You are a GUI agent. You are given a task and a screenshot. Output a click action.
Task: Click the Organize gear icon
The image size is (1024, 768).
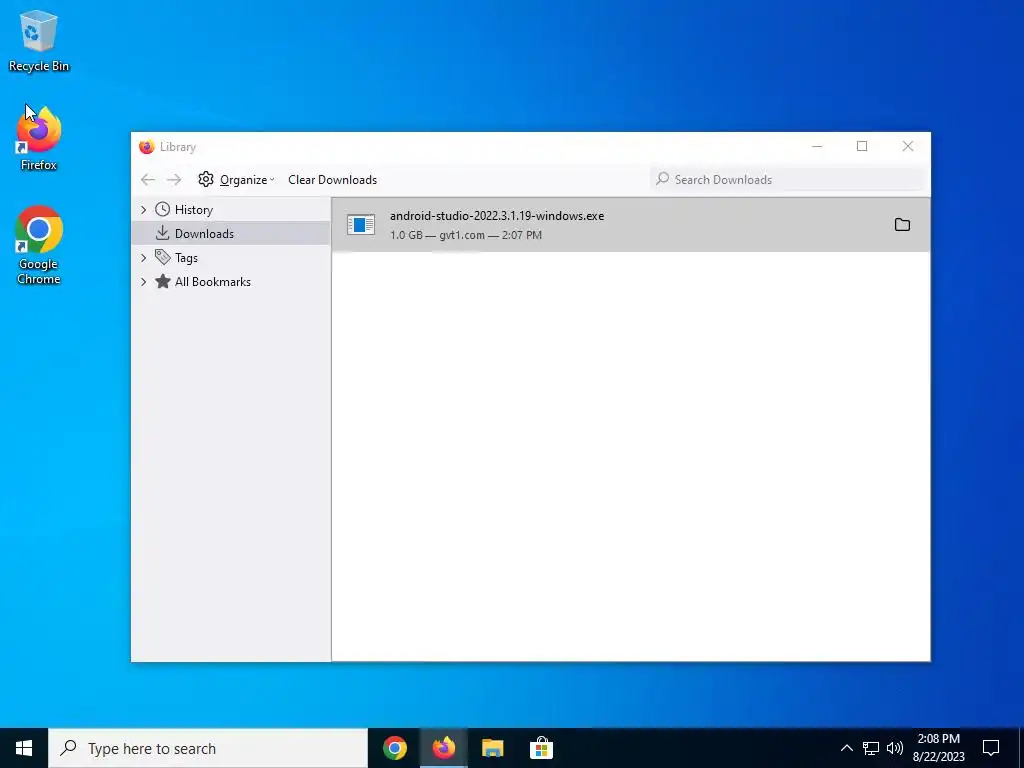(x=206, y=179)
